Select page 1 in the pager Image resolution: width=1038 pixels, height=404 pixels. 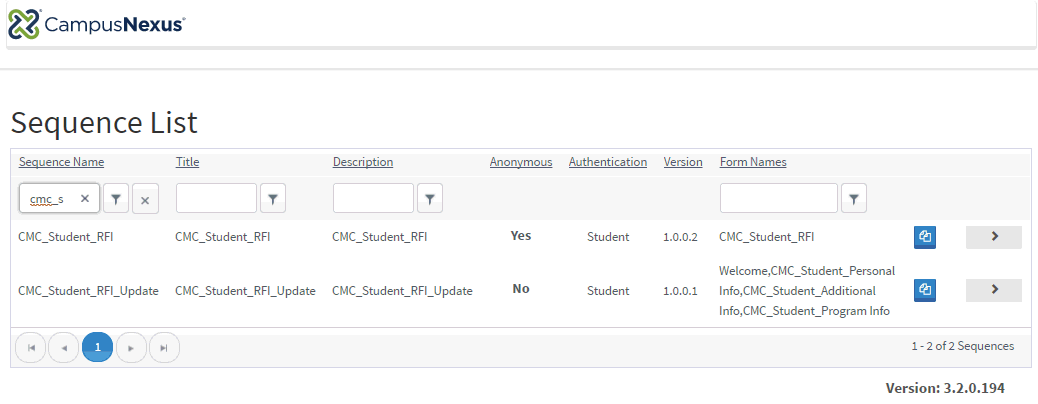97,347
